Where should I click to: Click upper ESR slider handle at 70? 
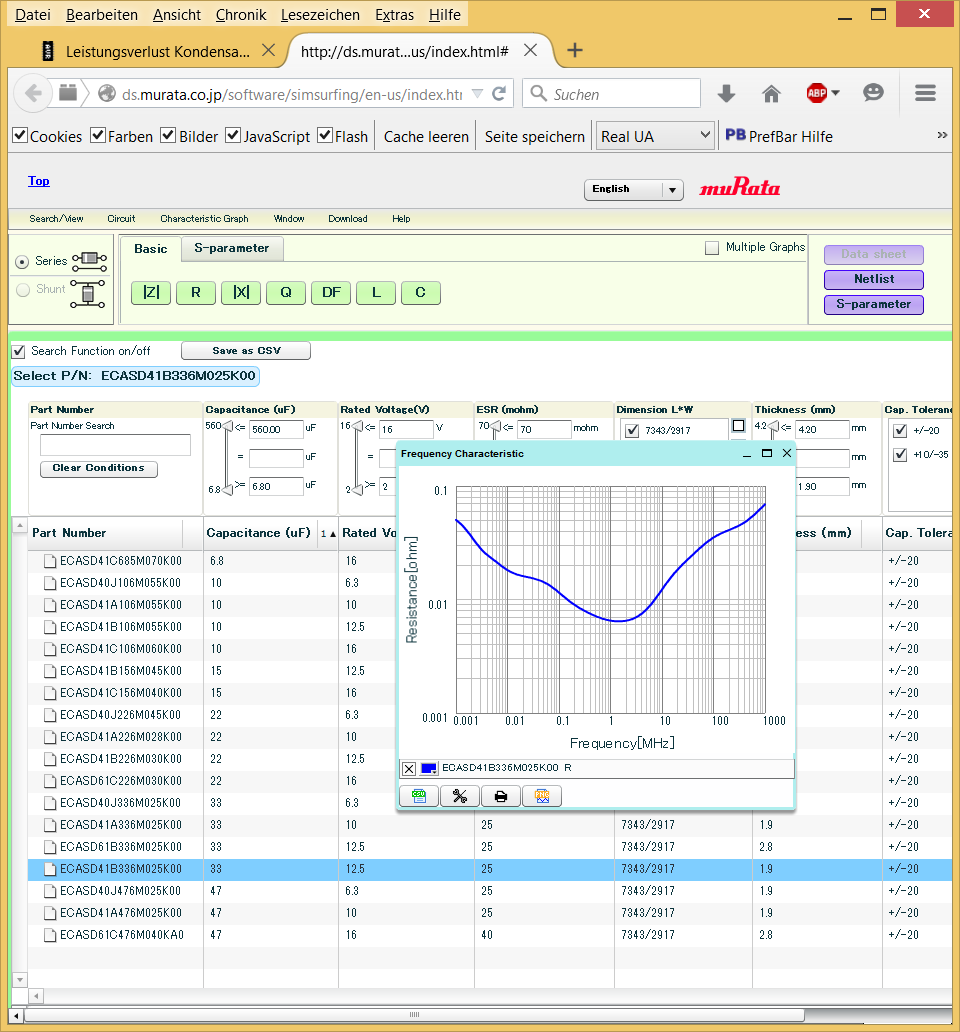[x=497, y=426]
